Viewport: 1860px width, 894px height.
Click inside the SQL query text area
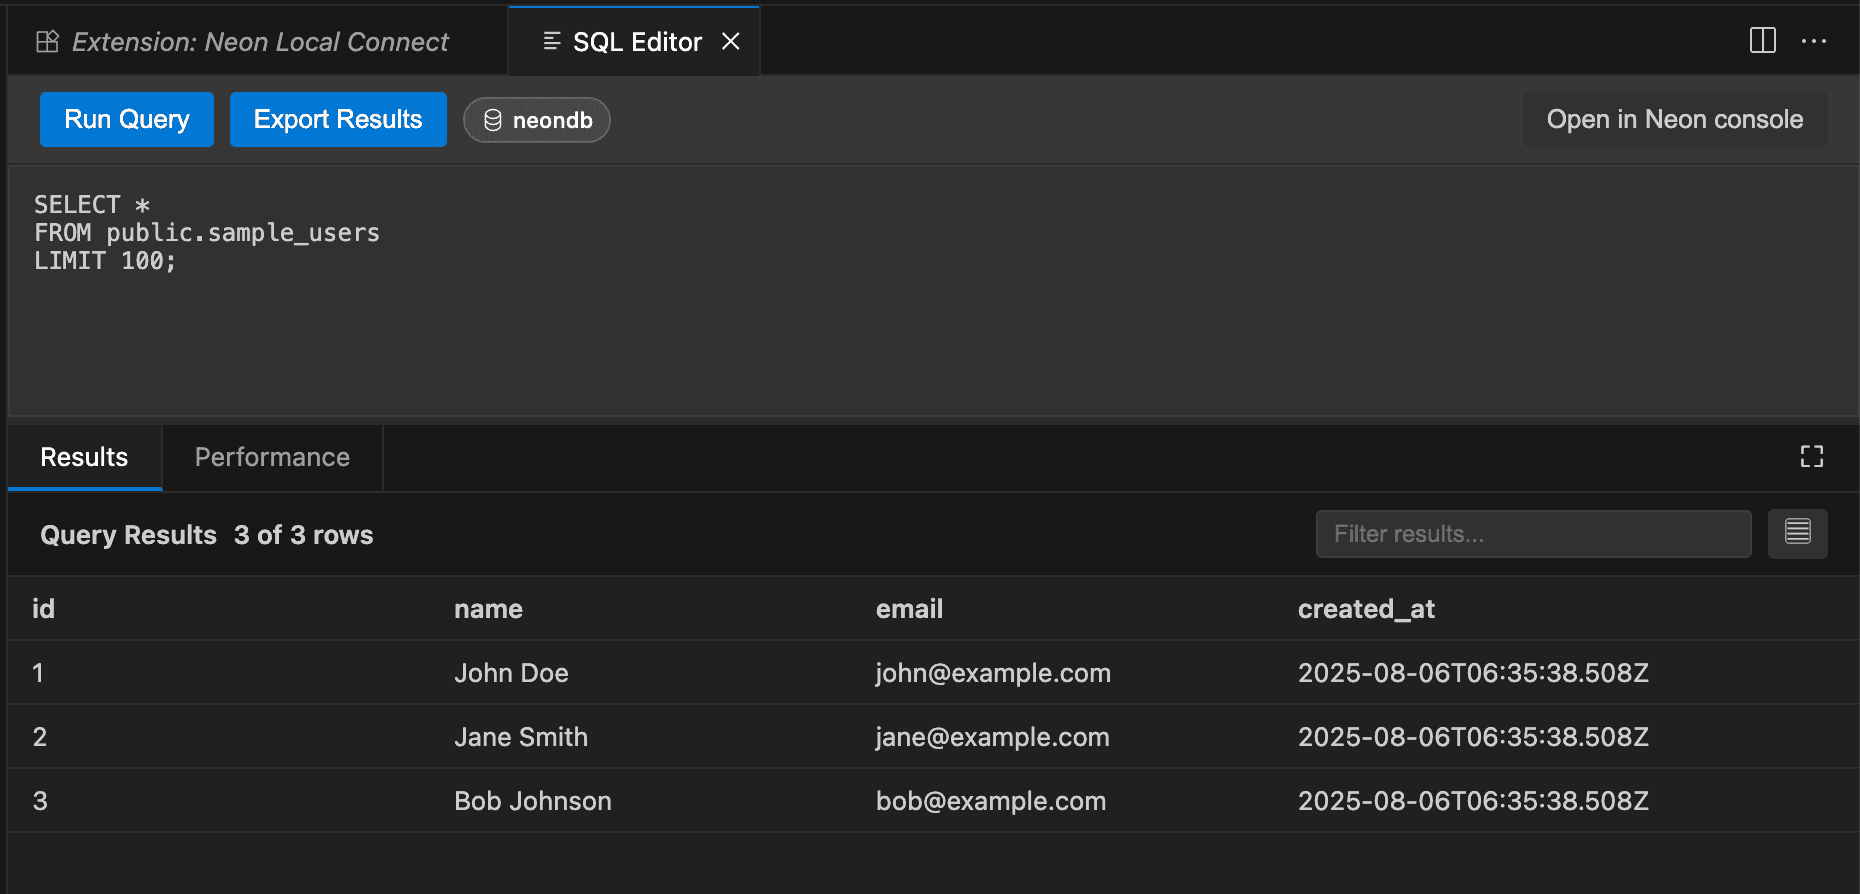pos(900,320)
